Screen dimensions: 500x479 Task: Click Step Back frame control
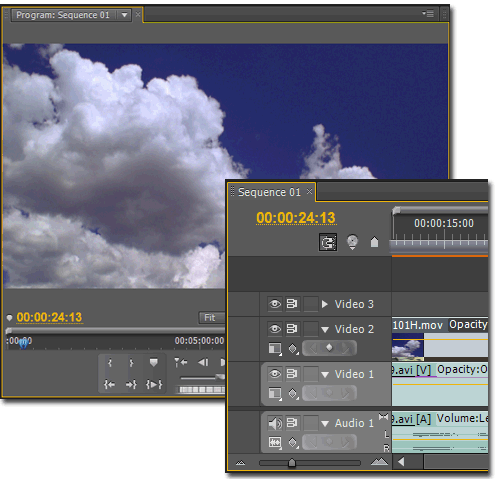pos(203,362)
